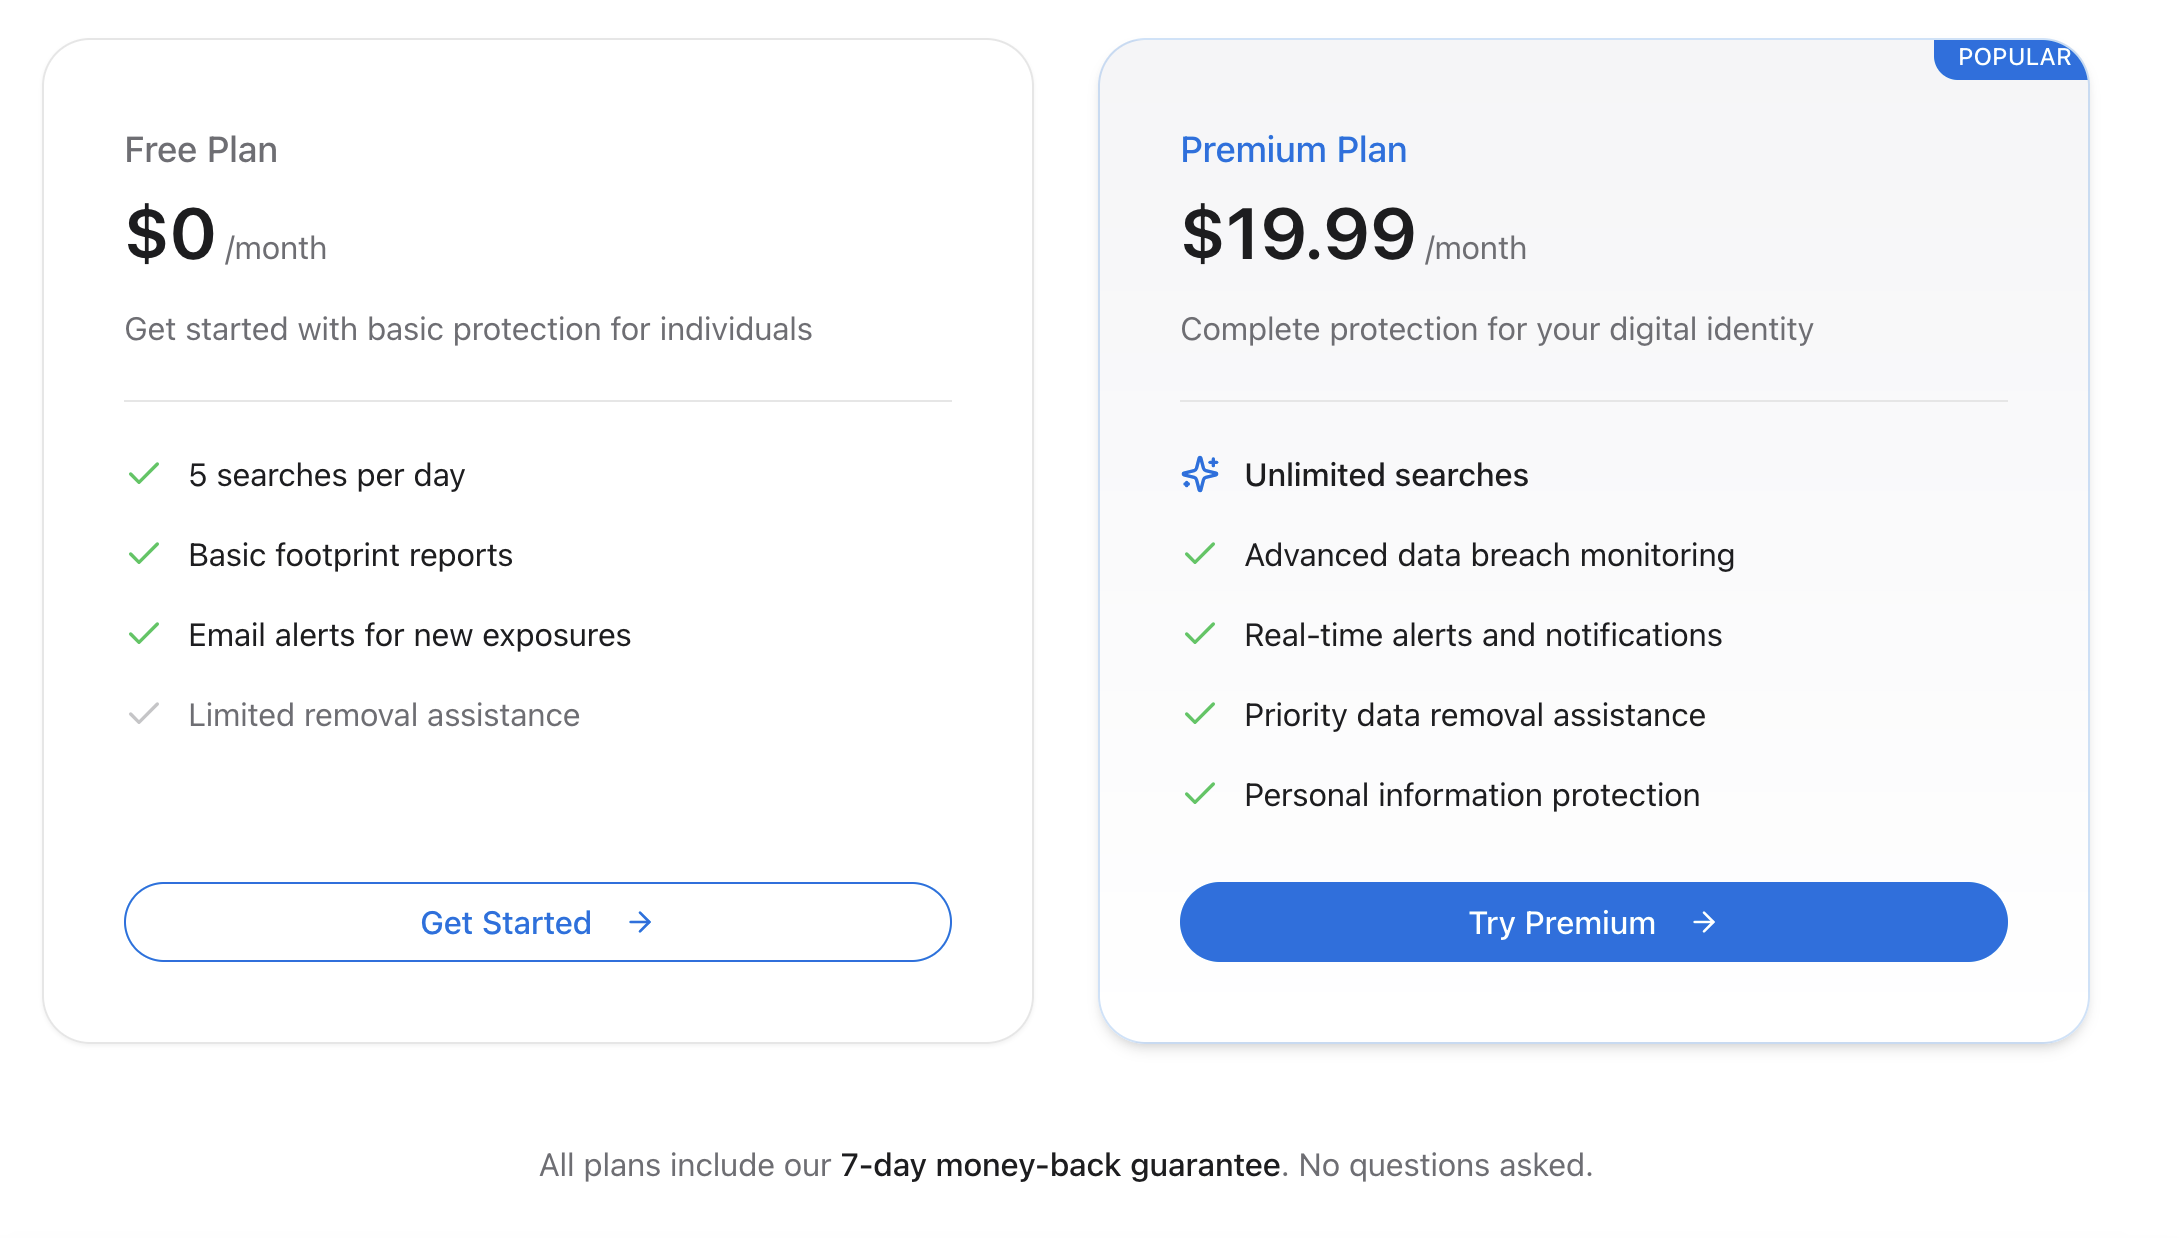Click the checkmark next to 5 searches per day

(x=144, y=474)
